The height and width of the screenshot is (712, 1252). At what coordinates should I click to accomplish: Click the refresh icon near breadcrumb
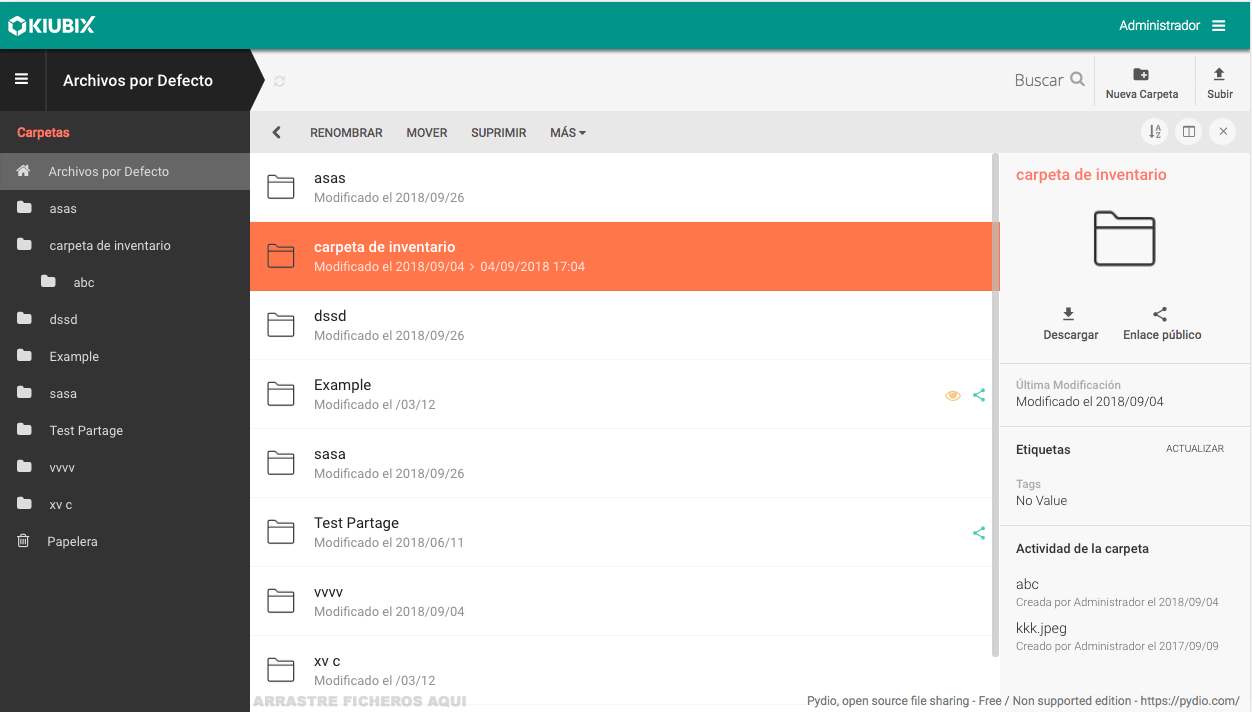[280, 81]
